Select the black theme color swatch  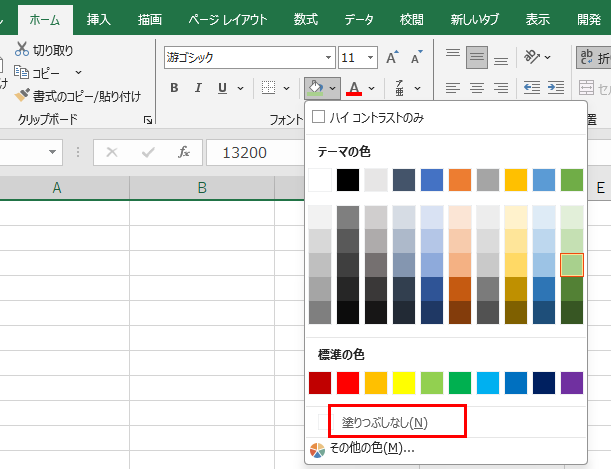pyautogui.click(x=348, y=180)
